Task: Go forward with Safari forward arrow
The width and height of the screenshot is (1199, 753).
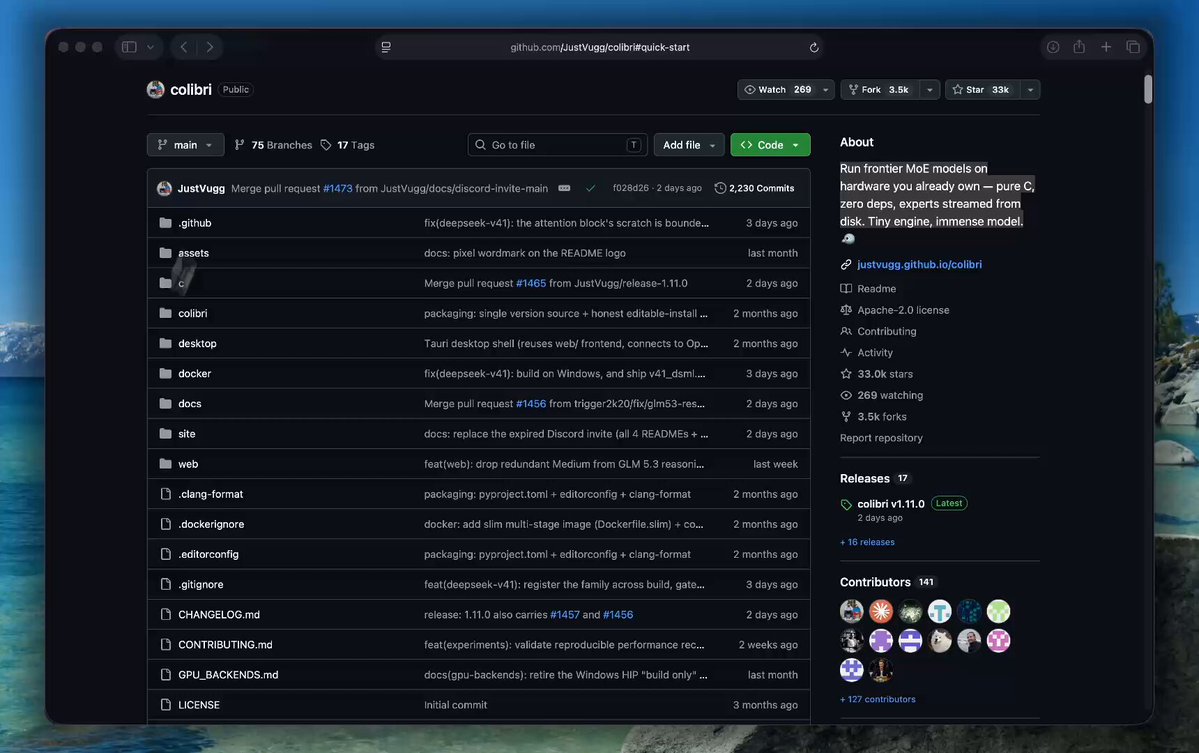Action: point(210,47)
